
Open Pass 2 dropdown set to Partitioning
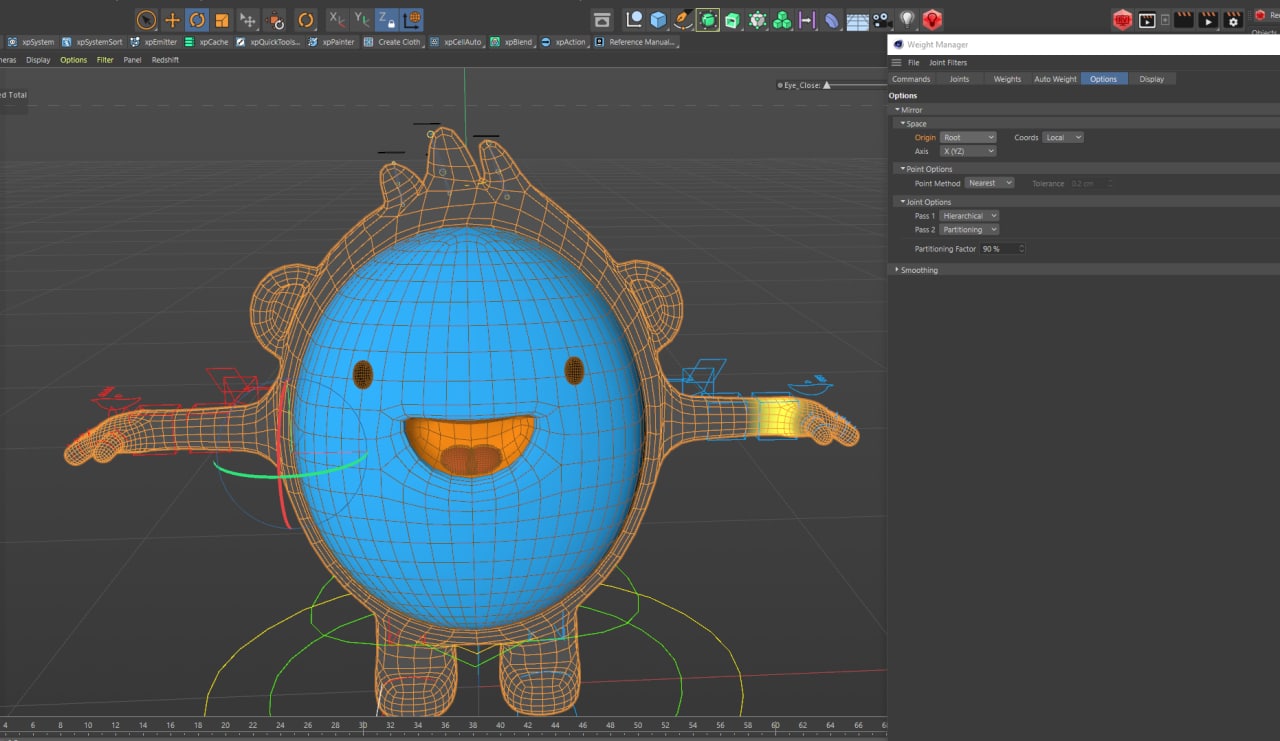click(969, 230)
